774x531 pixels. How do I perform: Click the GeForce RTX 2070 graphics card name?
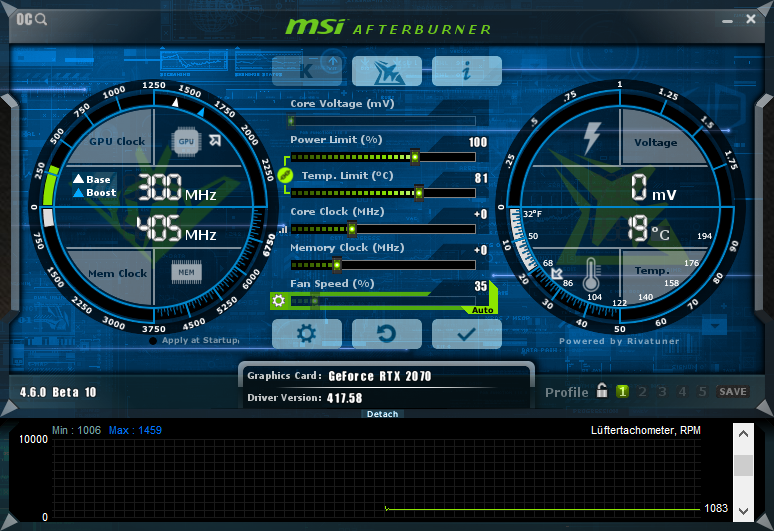point(380,377)
